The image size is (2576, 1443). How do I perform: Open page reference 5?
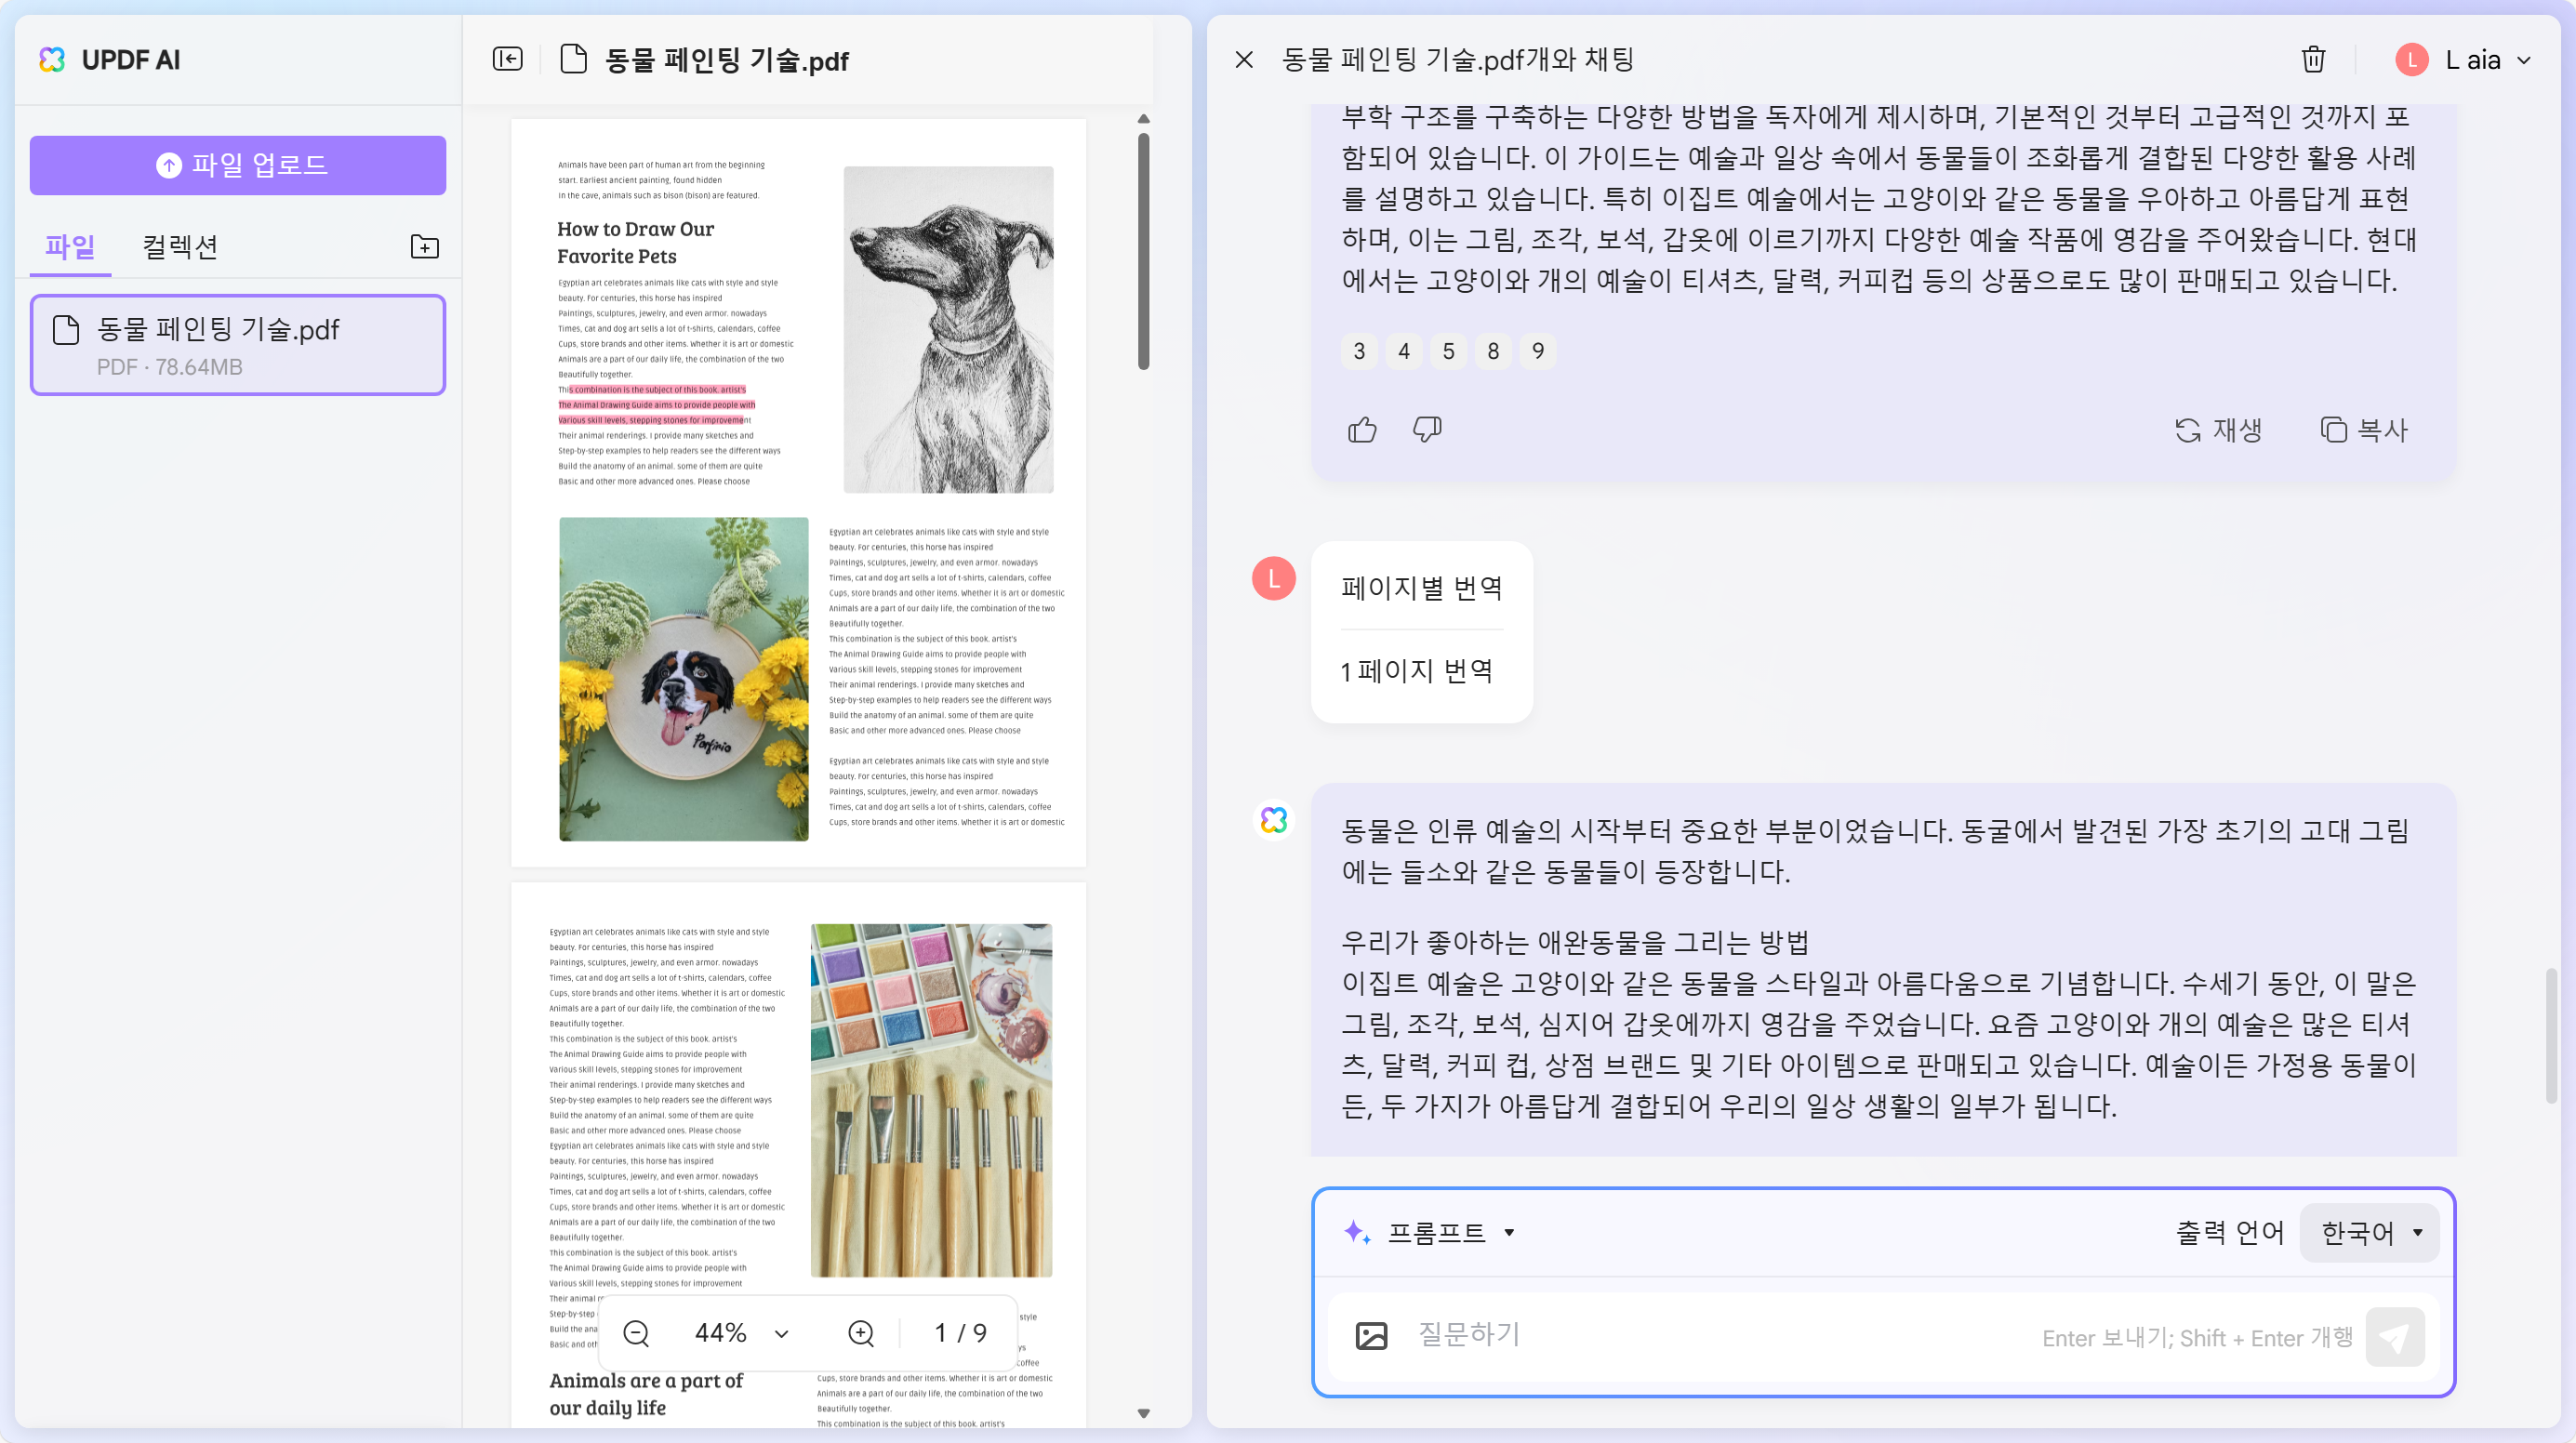pyautogui.click(x=1448, y=351)
